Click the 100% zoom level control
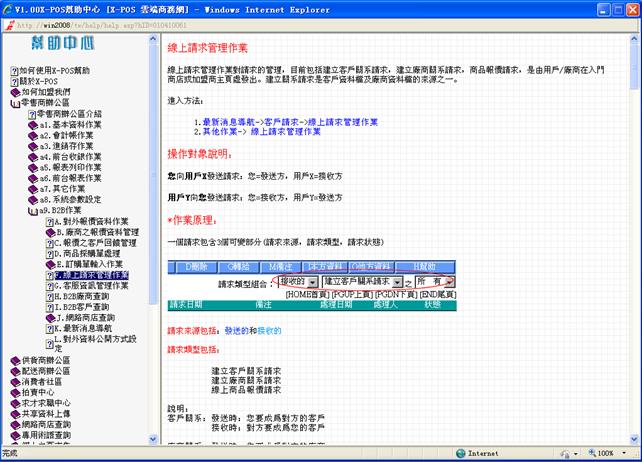Image resolution: width=642 pixels, height=462 pixels. (x=607, y=454)
